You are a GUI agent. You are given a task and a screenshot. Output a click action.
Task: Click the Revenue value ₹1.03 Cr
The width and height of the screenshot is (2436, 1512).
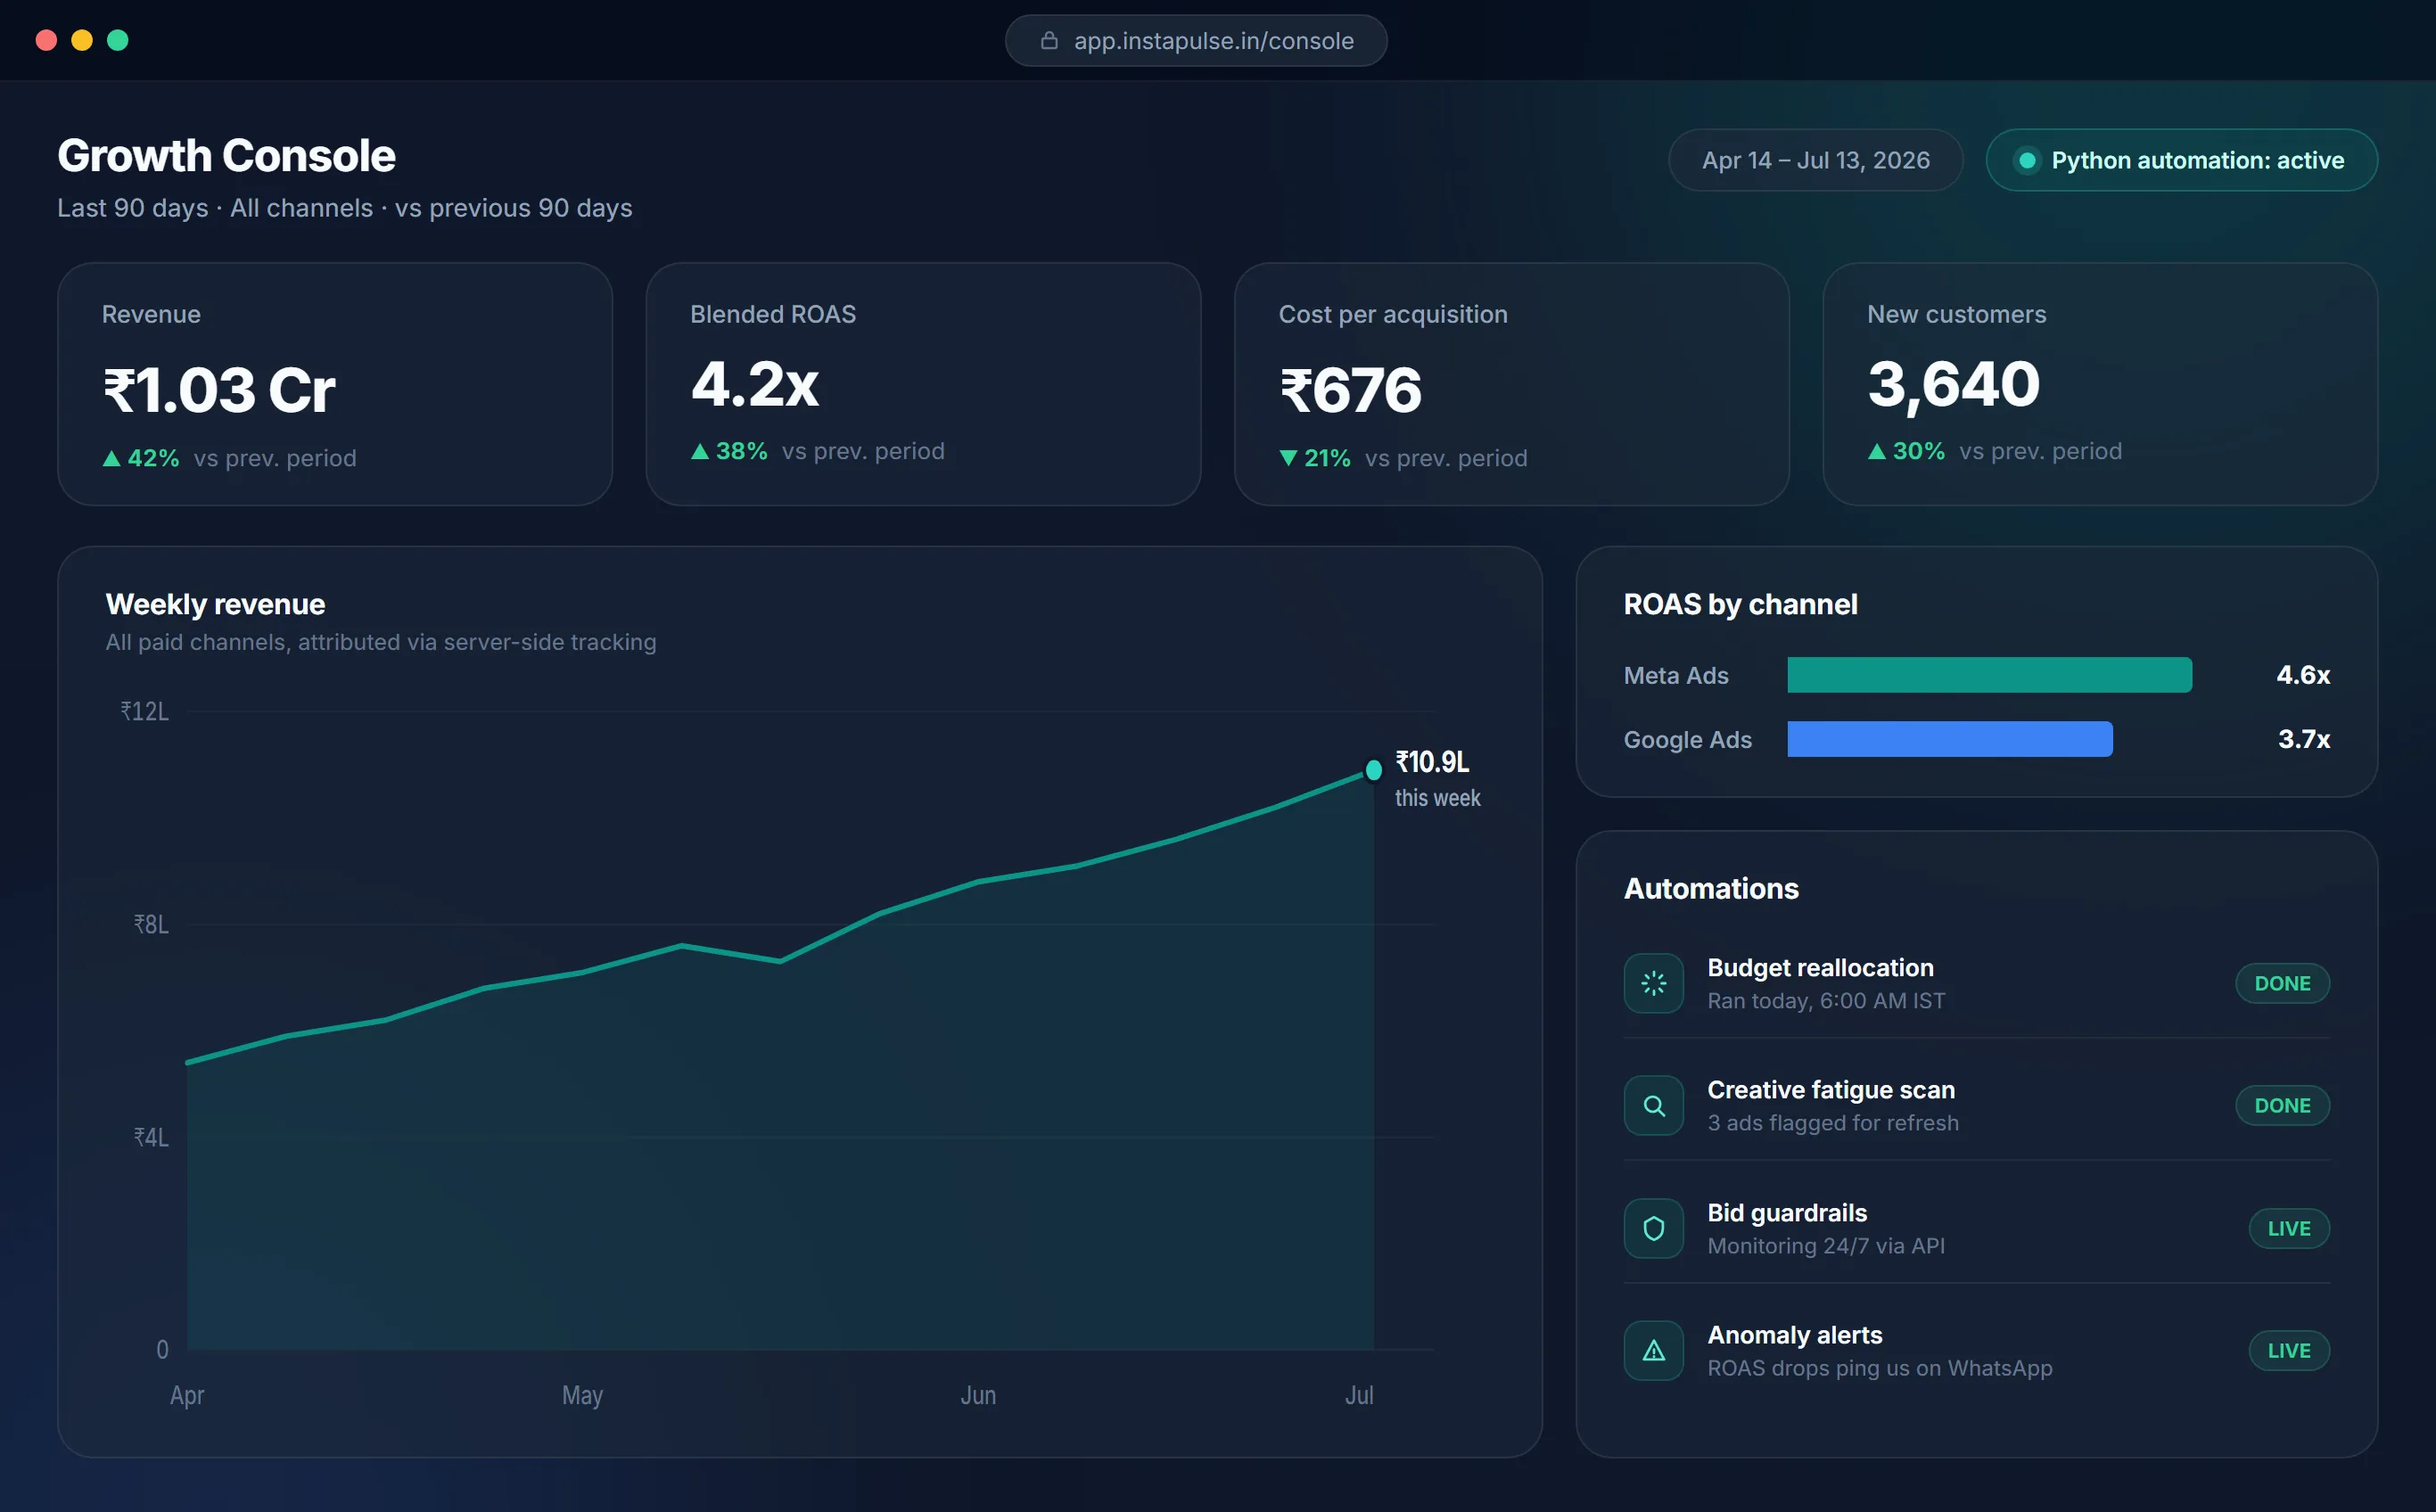pyautogui.click(x=219, y=390)
